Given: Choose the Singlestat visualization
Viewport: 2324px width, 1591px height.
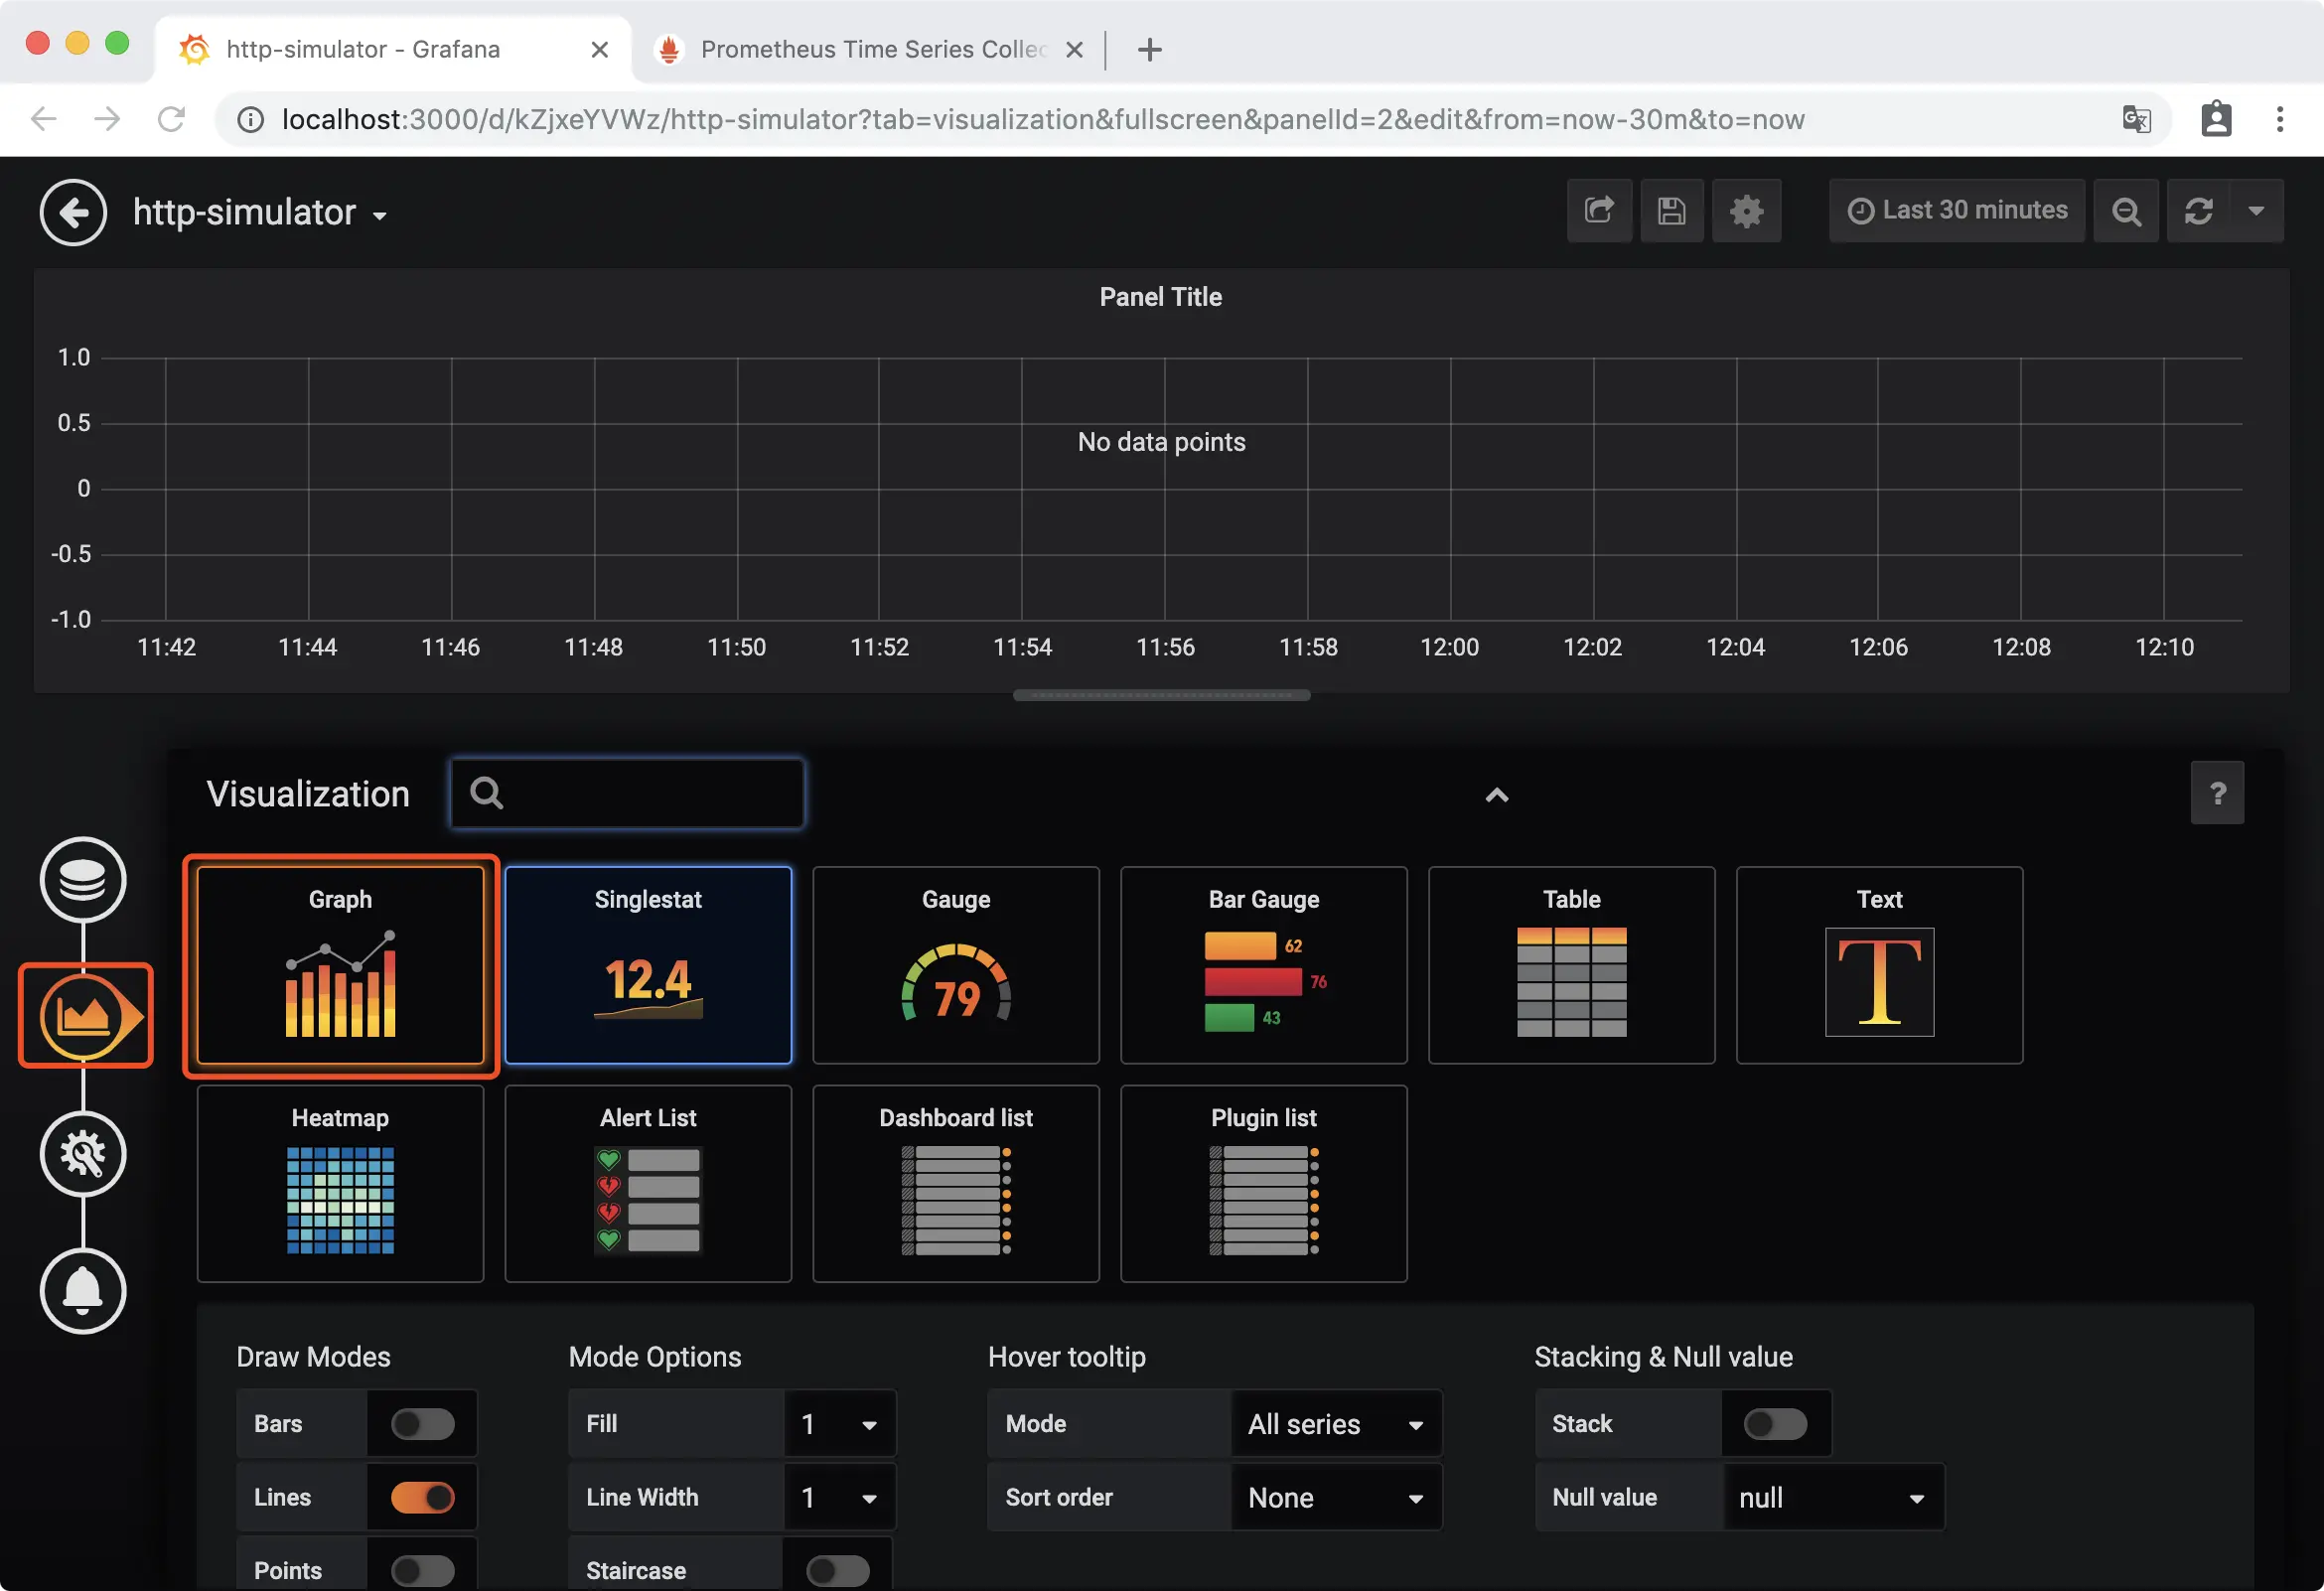Looking at the screenshot, I should pyautogui.click(x=648, y=965).
